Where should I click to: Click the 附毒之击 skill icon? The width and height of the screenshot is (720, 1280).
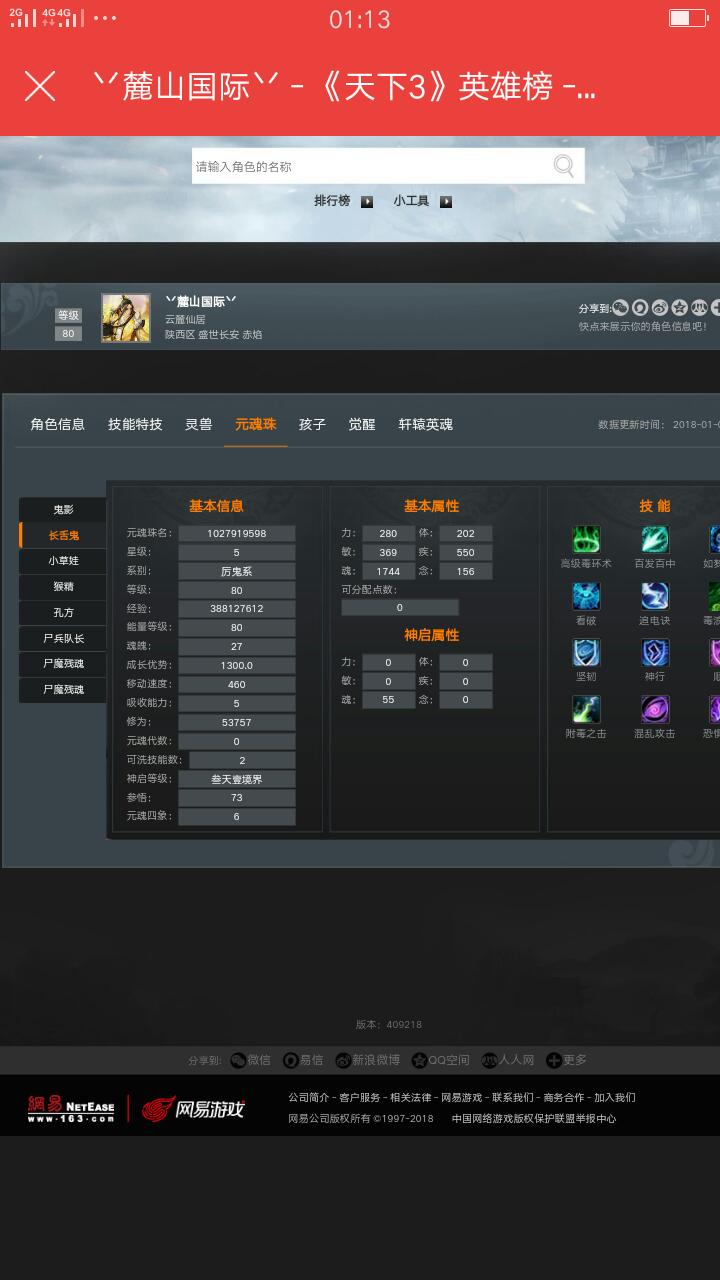pos(586,710)
